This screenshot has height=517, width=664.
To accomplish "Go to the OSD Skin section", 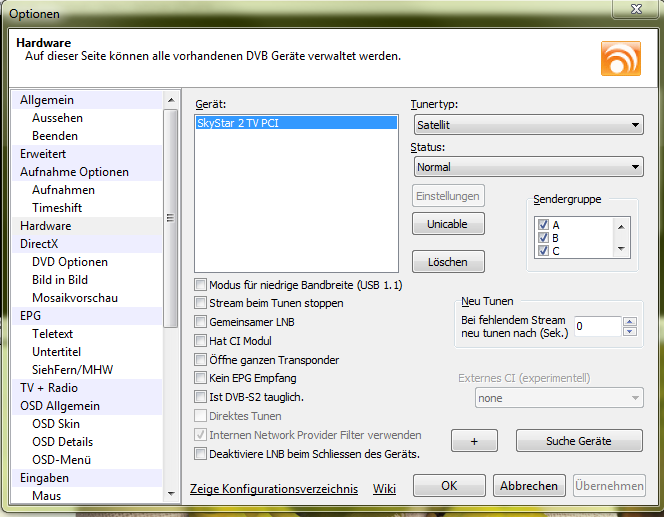I will point(56,424).
